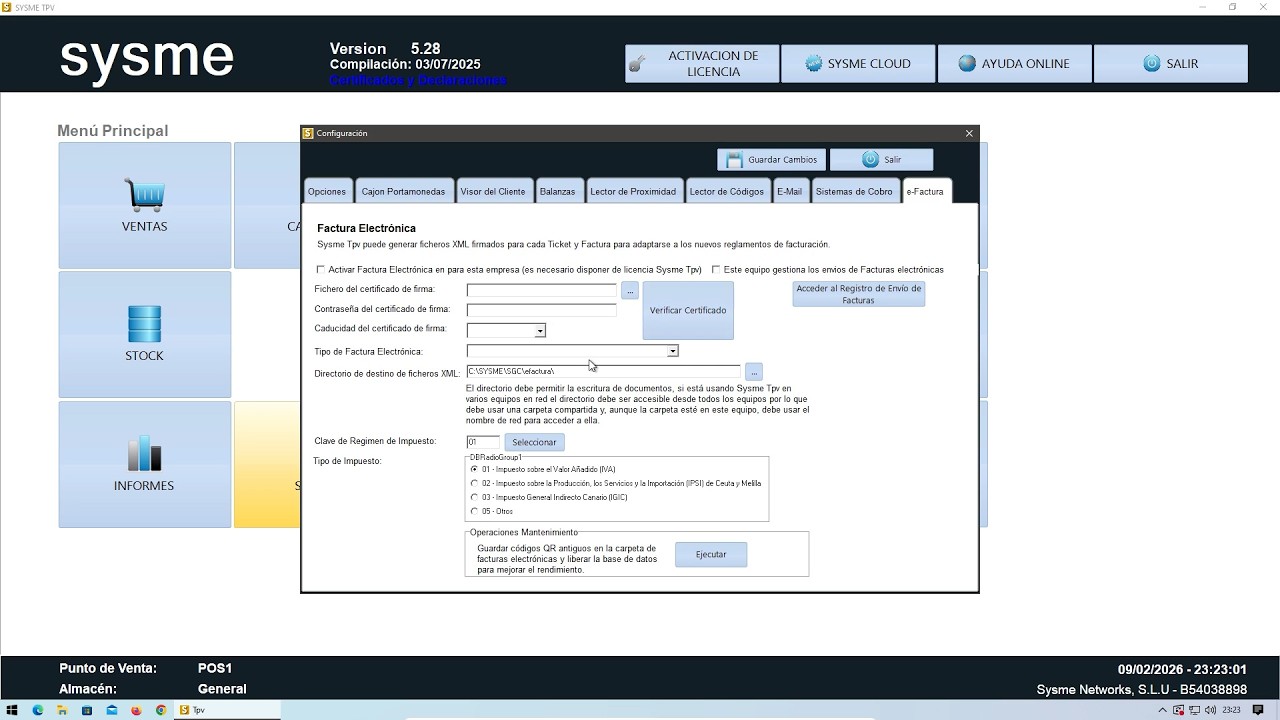Open File Explorer from the taskbar
The width and height of the screenshot is (1280, 720).
(62, 710)
